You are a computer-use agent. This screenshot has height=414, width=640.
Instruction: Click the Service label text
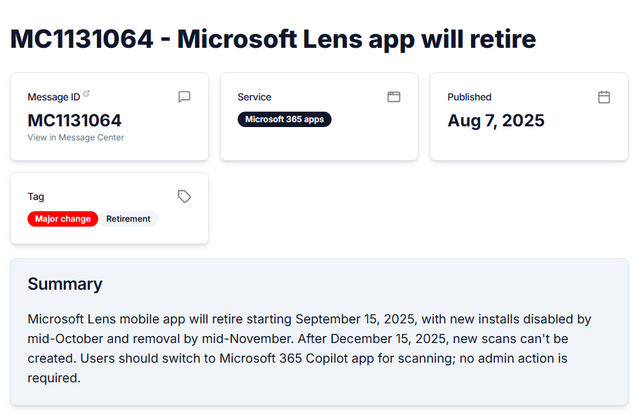[254, 97]
